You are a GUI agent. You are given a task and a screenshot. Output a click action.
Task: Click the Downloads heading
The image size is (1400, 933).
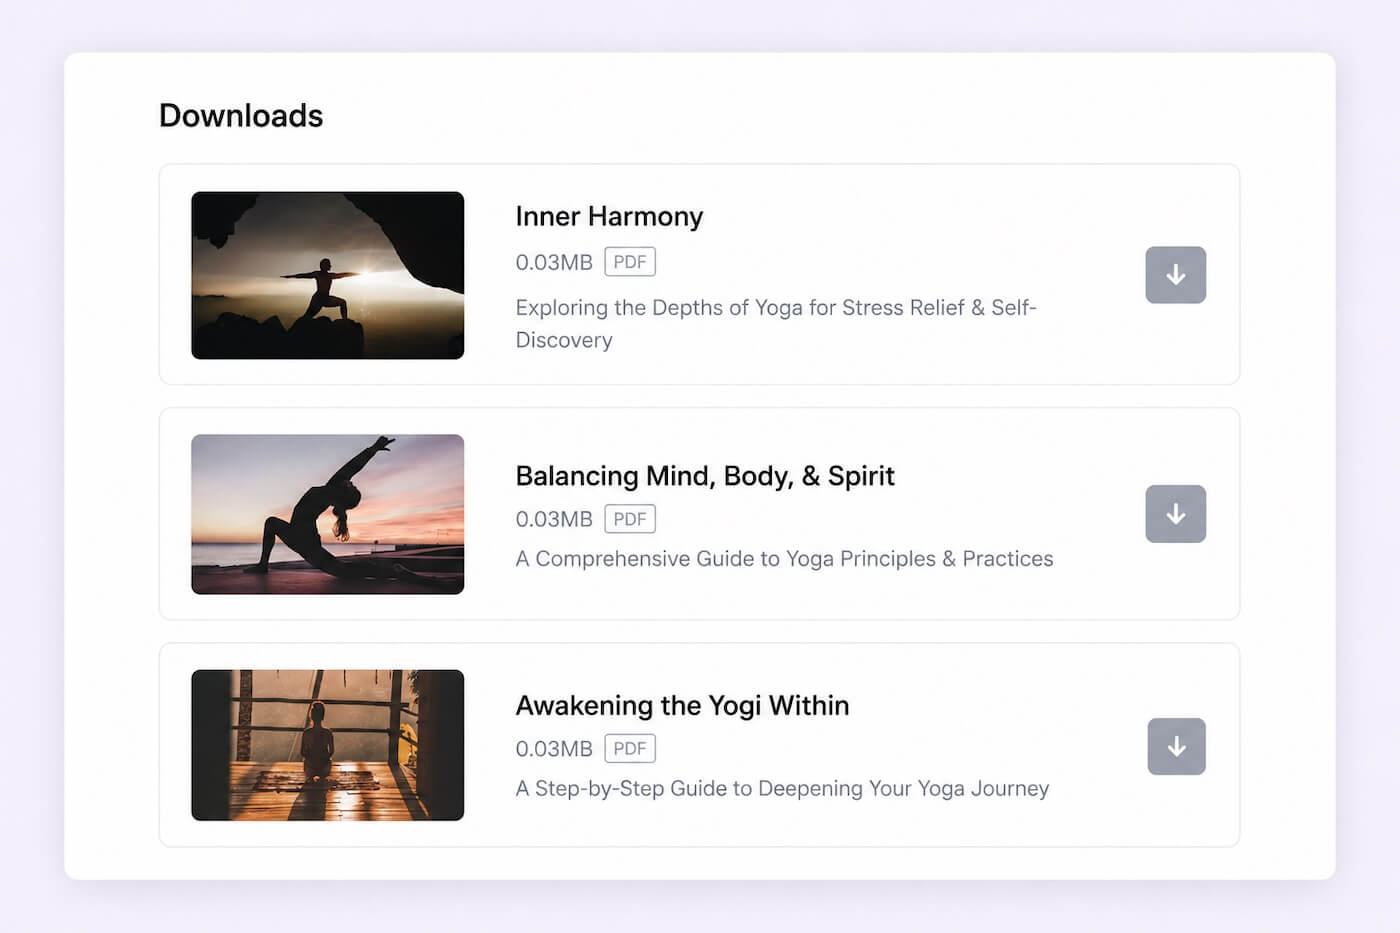[x=241, y=116]
